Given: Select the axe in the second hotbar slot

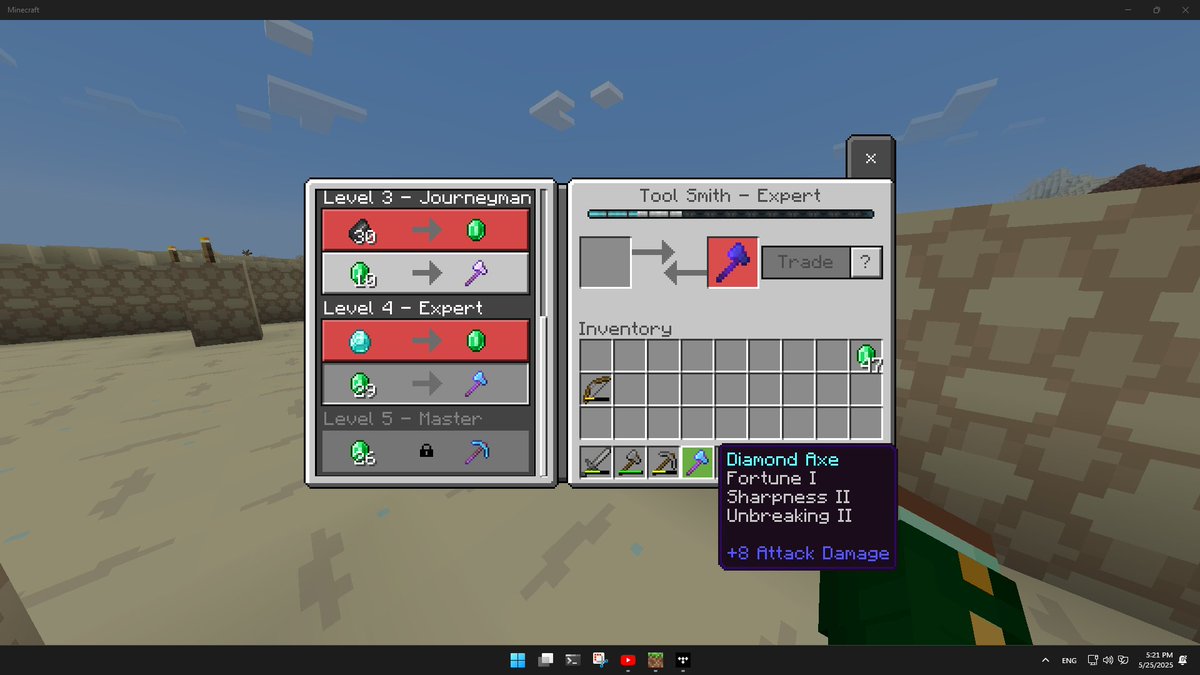Looking at the screenshot, I should point(630,462).
